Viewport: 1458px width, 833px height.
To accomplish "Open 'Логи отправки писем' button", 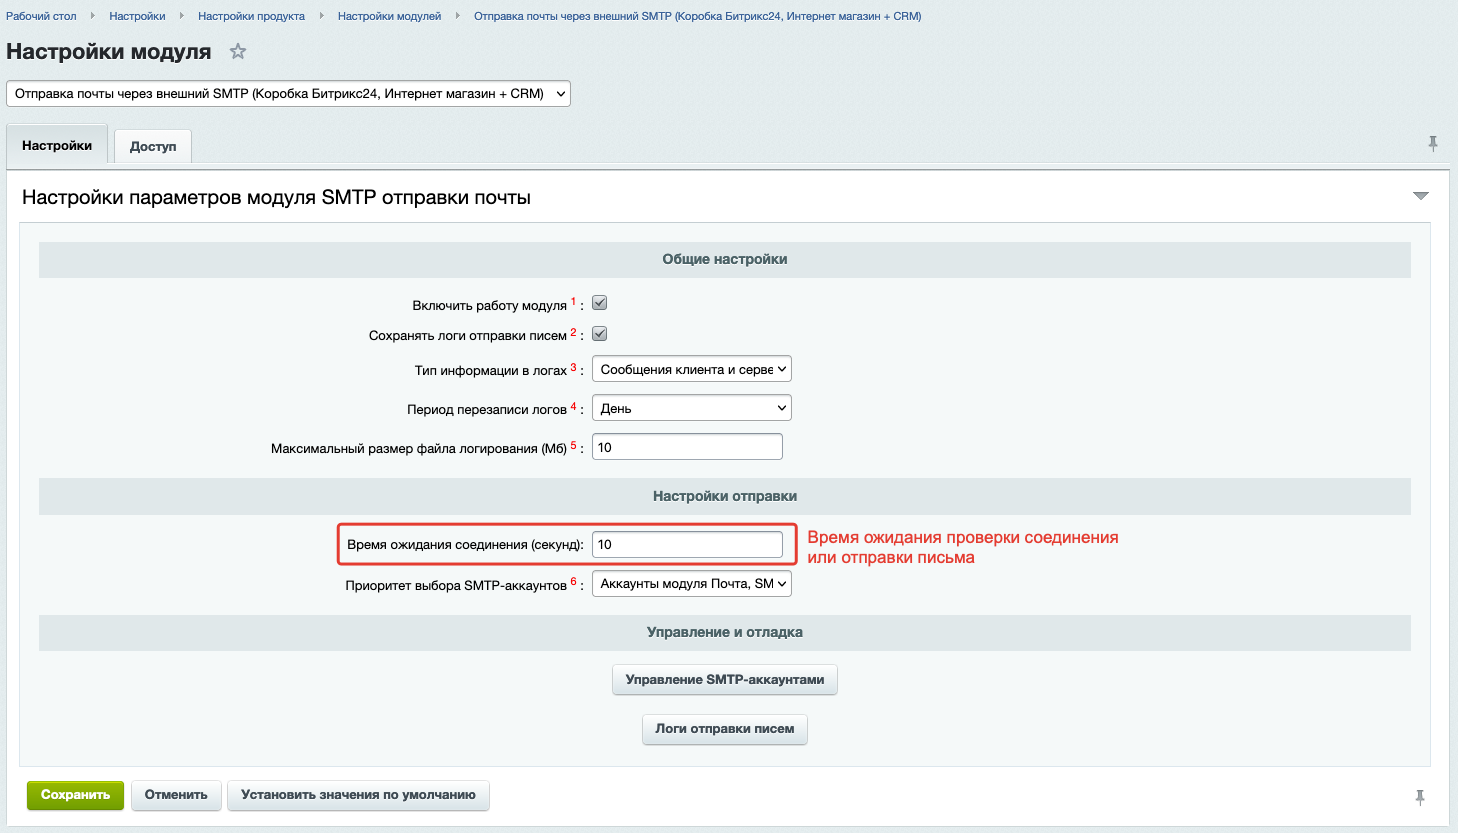I will 725,729.
